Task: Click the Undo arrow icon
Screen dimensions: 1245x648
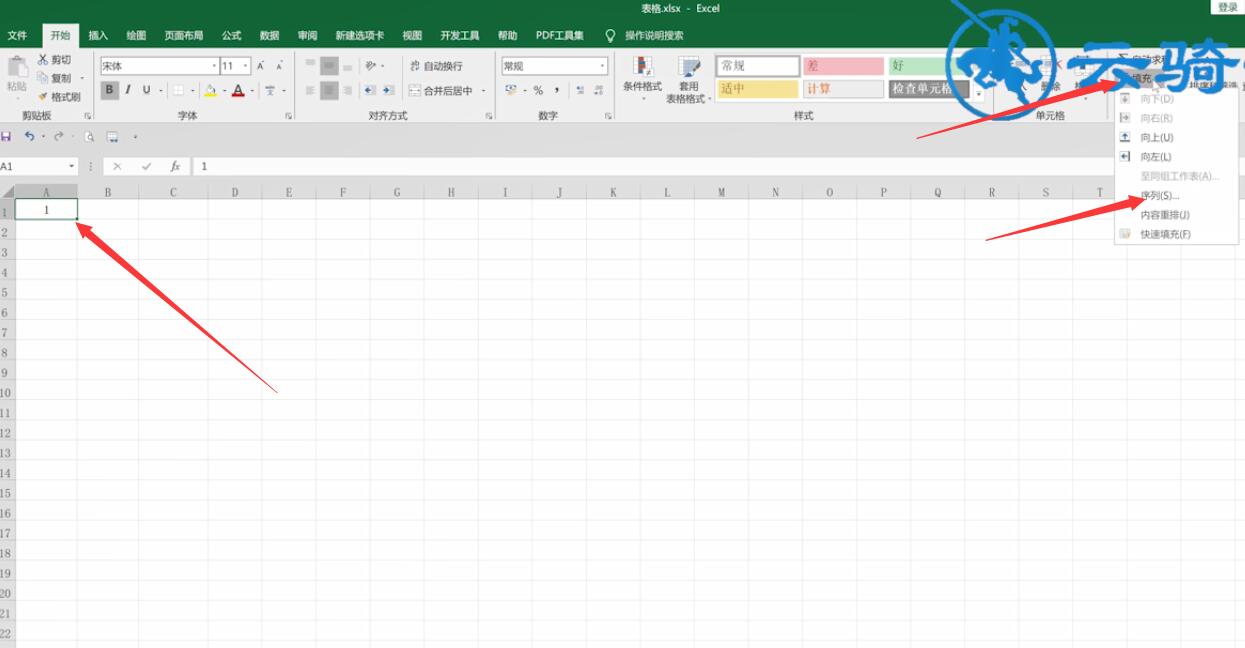Action: (30, 136)
